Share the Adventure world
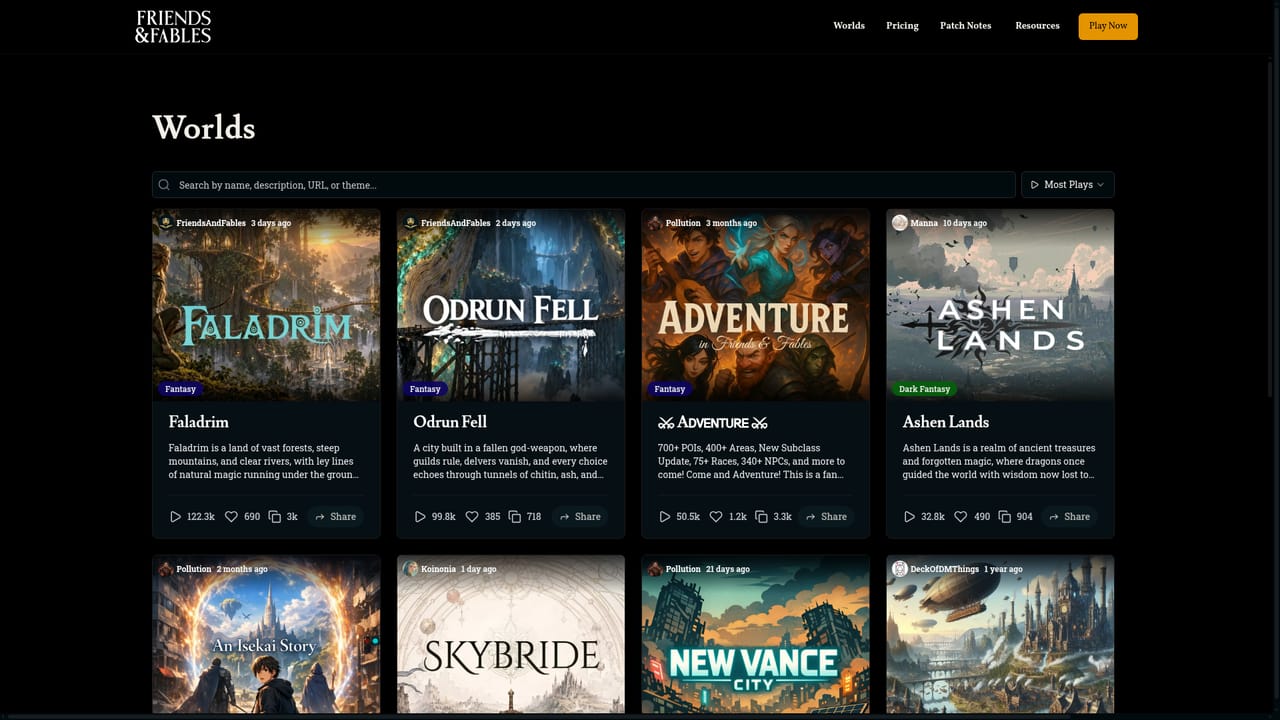The width and height of the screenshot is (1280, 720). [x=826, y=517]
